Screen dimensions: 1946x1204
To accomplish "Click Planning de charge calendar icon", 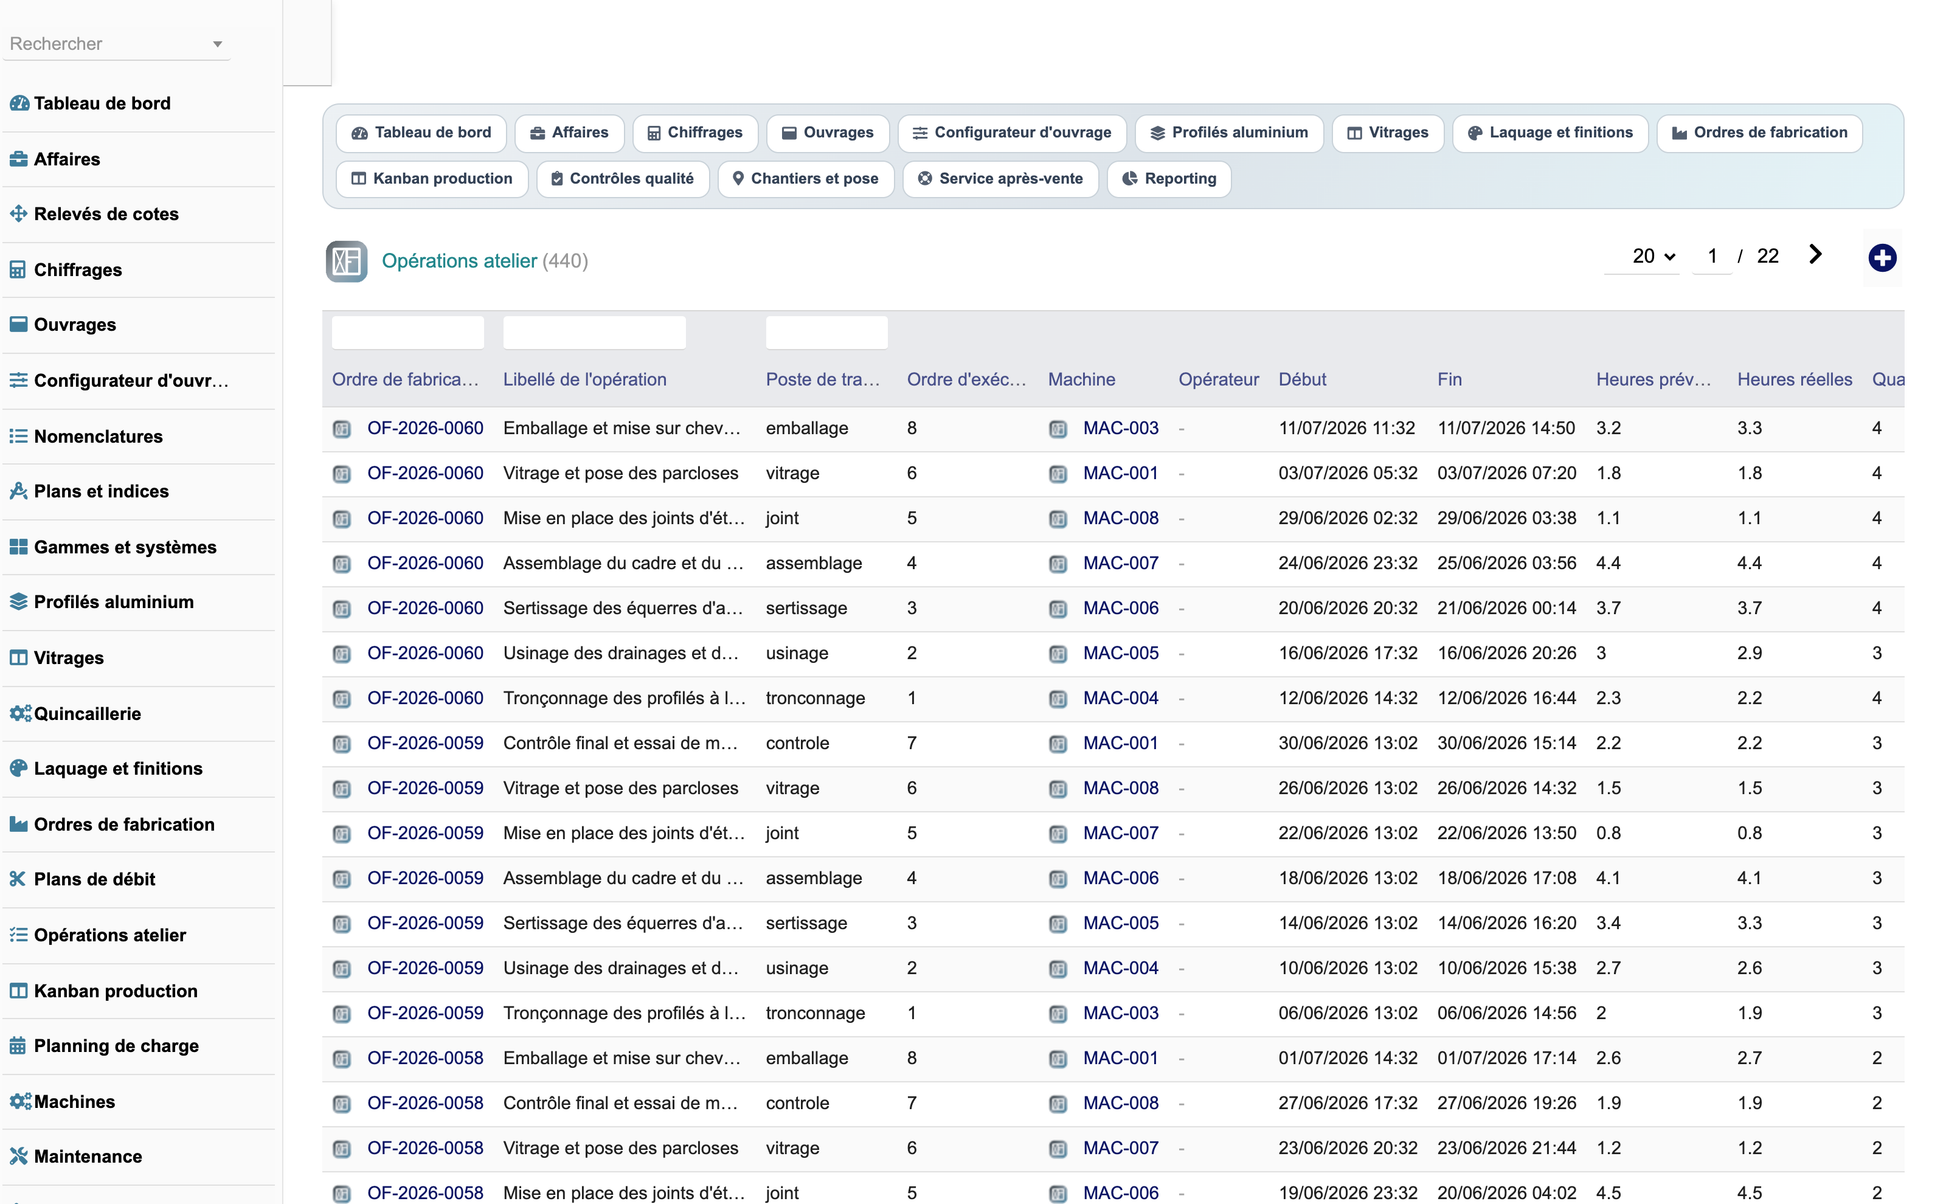I will click(19, 1046).
